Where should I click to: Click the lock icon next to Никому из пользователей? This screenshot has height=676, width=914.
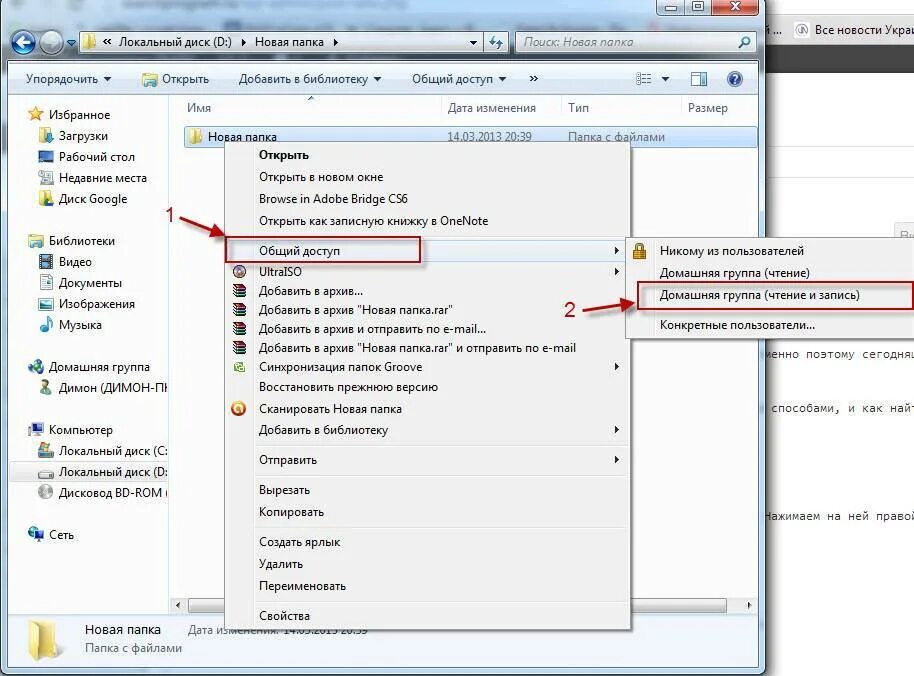click(639, 251)
